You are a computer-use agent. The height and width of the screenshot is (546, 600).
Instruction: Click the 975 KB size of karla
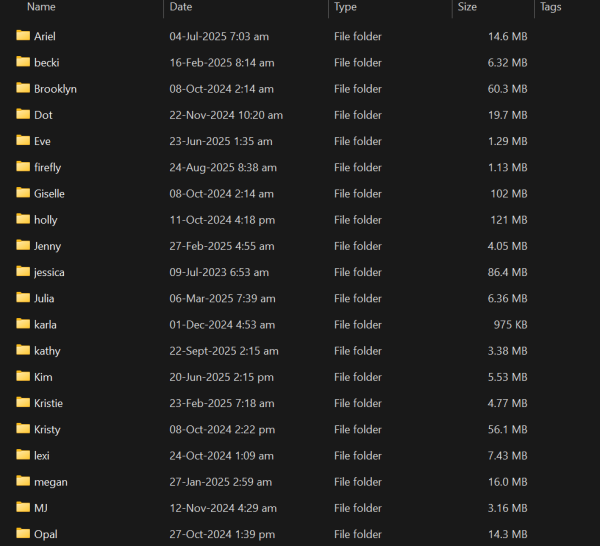click(508, 325)
